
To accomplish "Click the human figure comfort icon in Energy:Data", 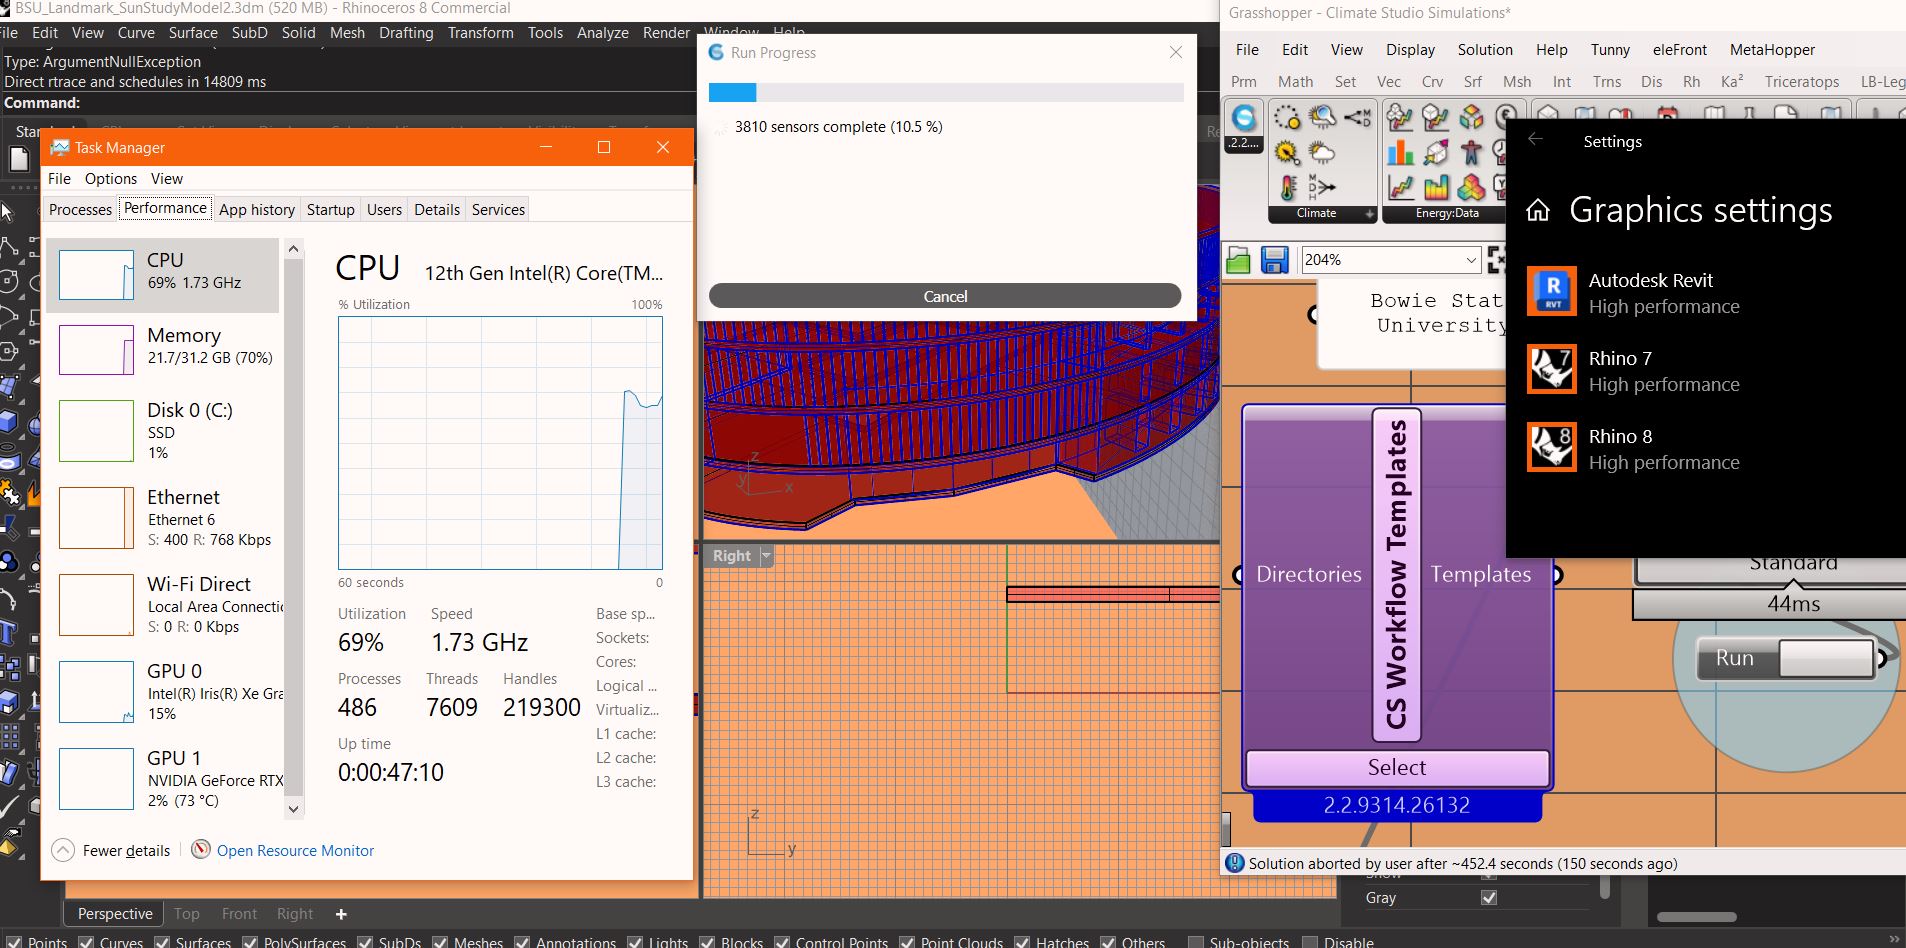I will pyautogui.click(x=1471, y=153).
